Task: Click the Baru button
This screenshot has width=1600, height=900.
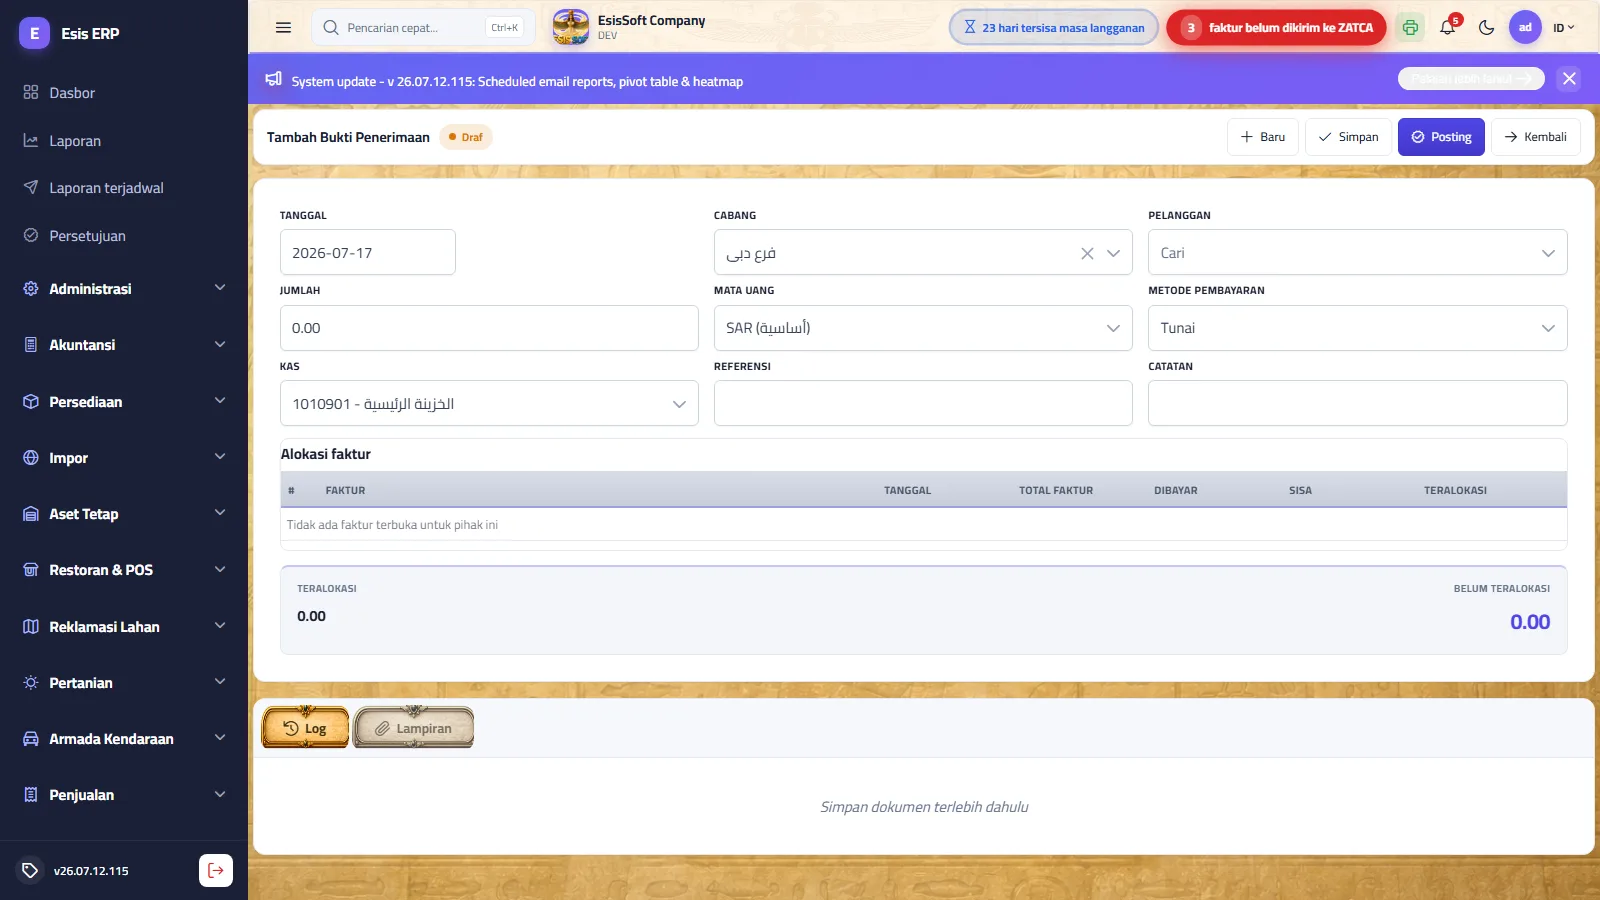Action: [x=1263, y=137]
